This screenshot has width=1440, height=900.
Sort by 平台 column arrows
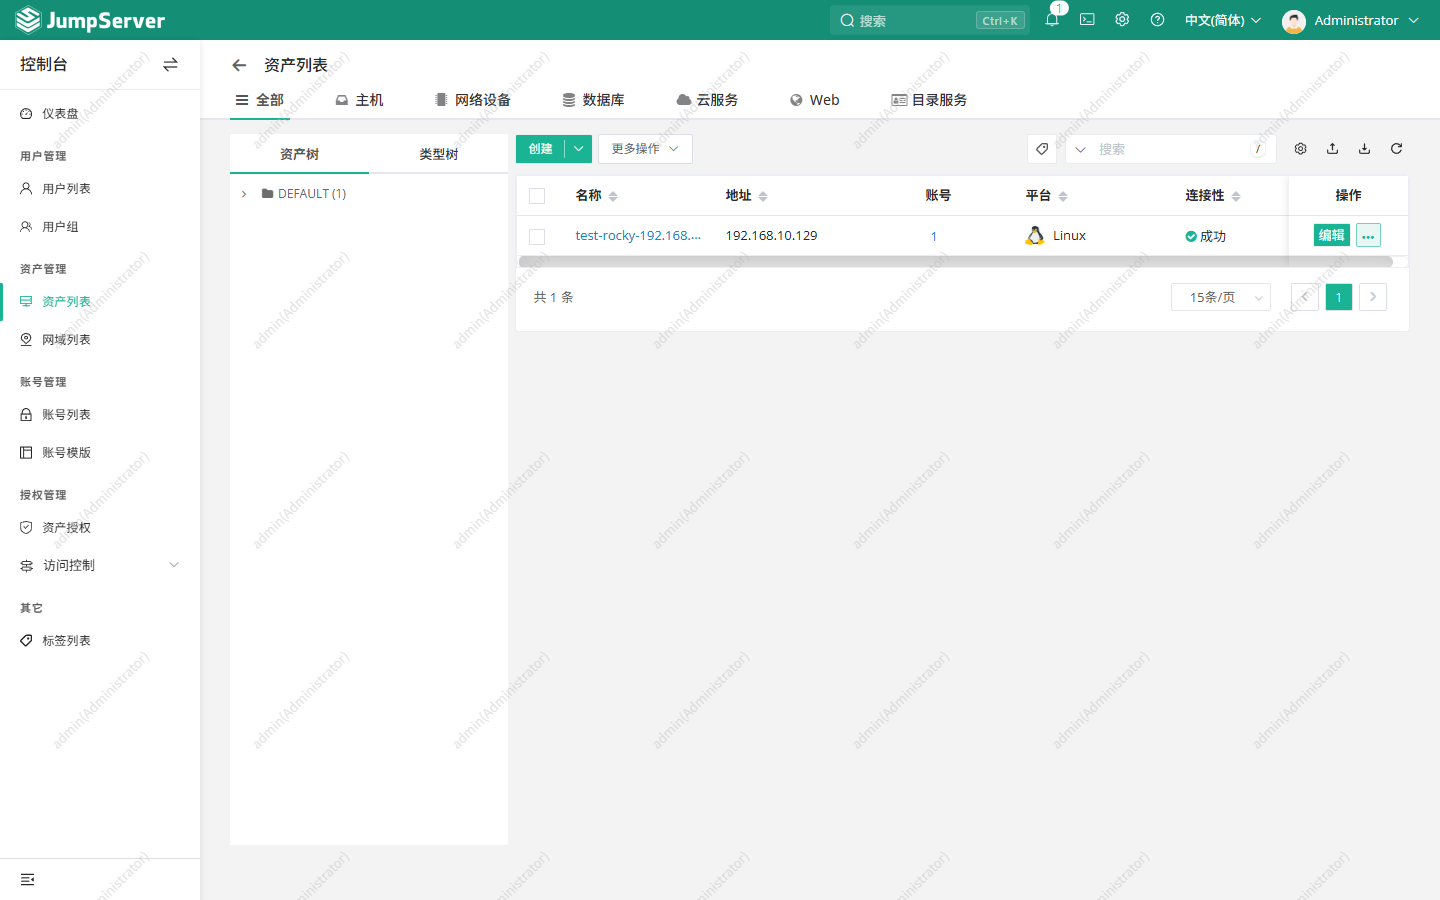click(1063, 196)
